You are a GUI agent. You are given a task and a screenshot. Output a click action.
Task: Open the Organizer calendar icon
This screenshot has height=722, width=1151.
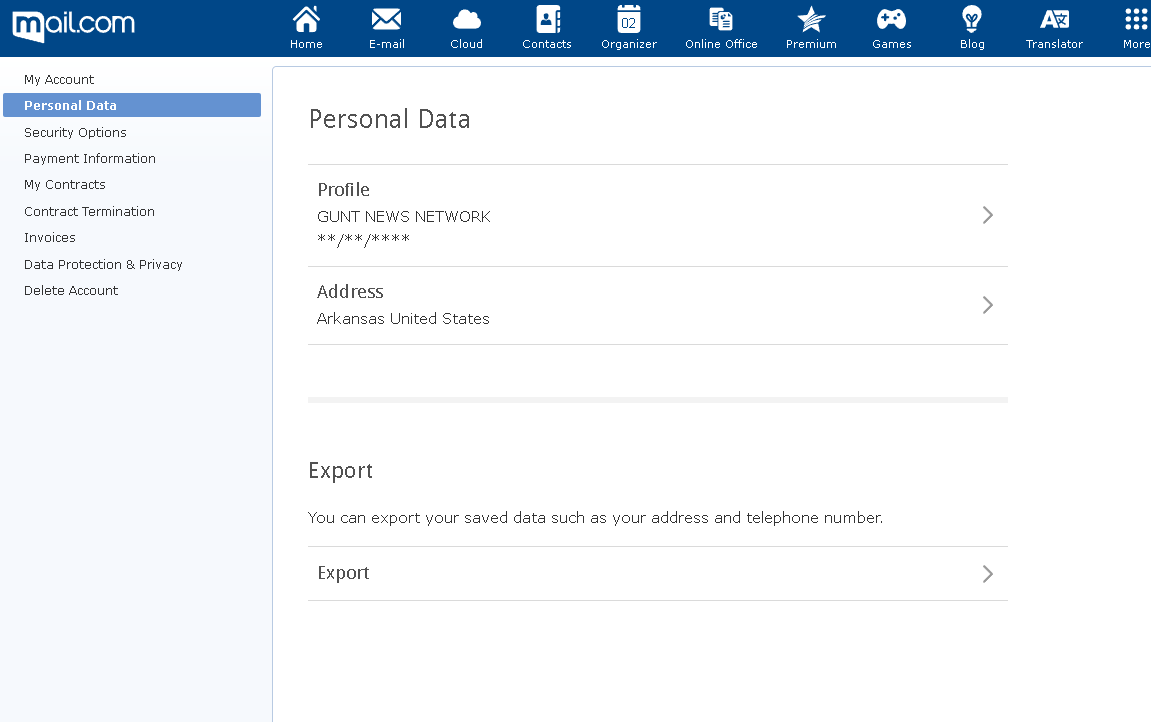click(x=628, y=20)
